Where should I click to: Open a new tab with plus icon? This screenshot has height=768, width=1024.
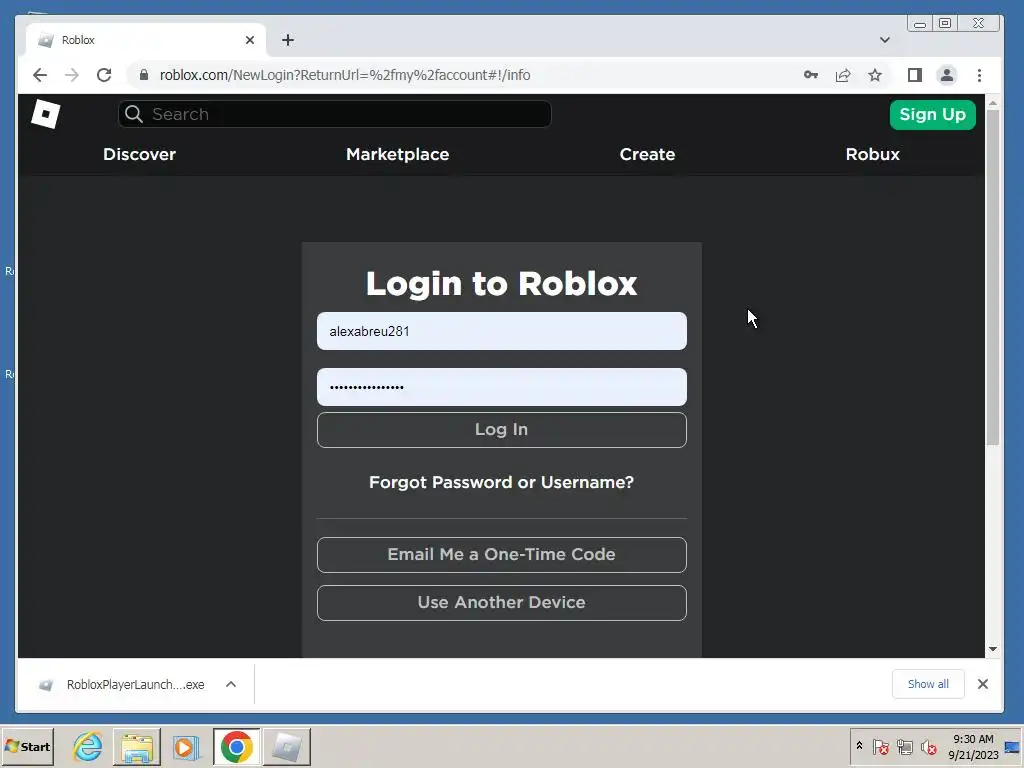point(288,40)
